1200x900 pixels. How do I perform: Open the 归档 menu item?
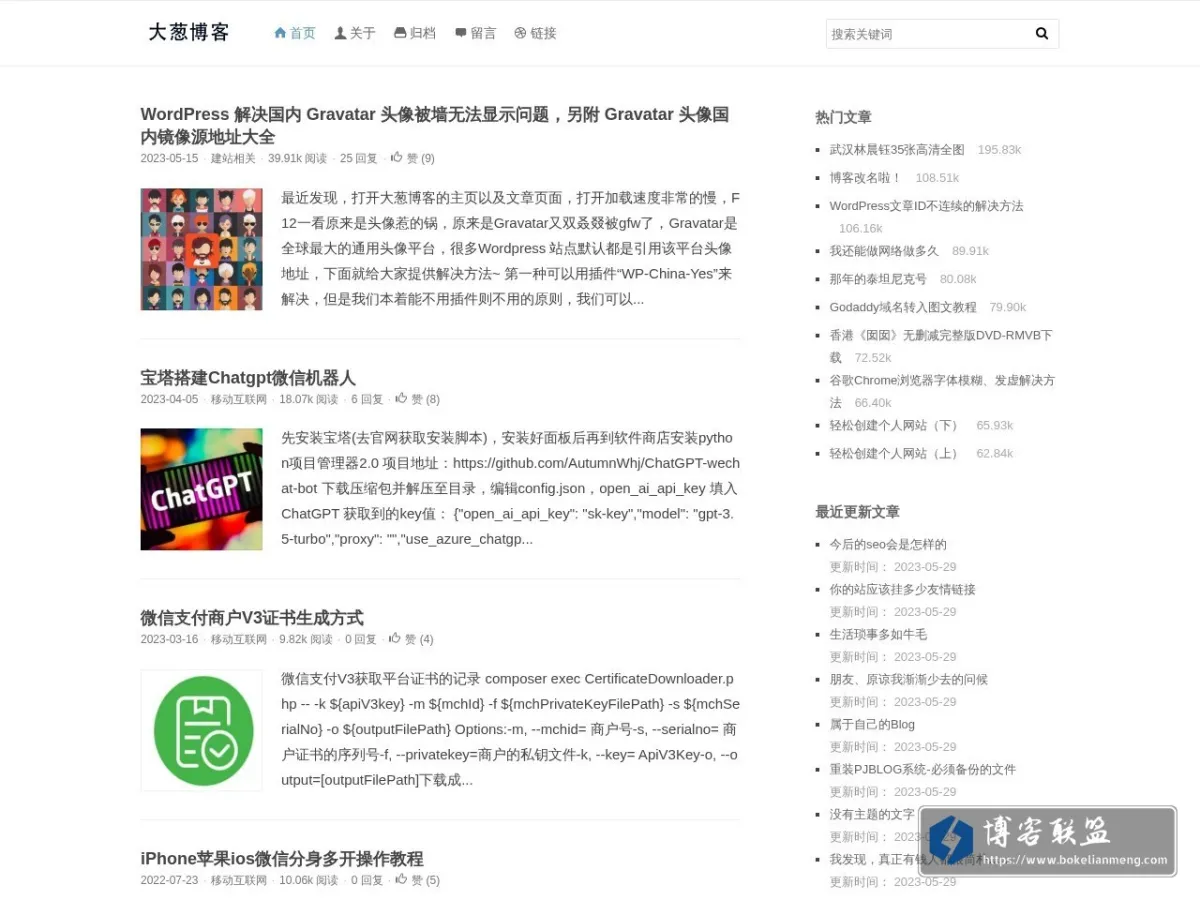coord(415,33)
